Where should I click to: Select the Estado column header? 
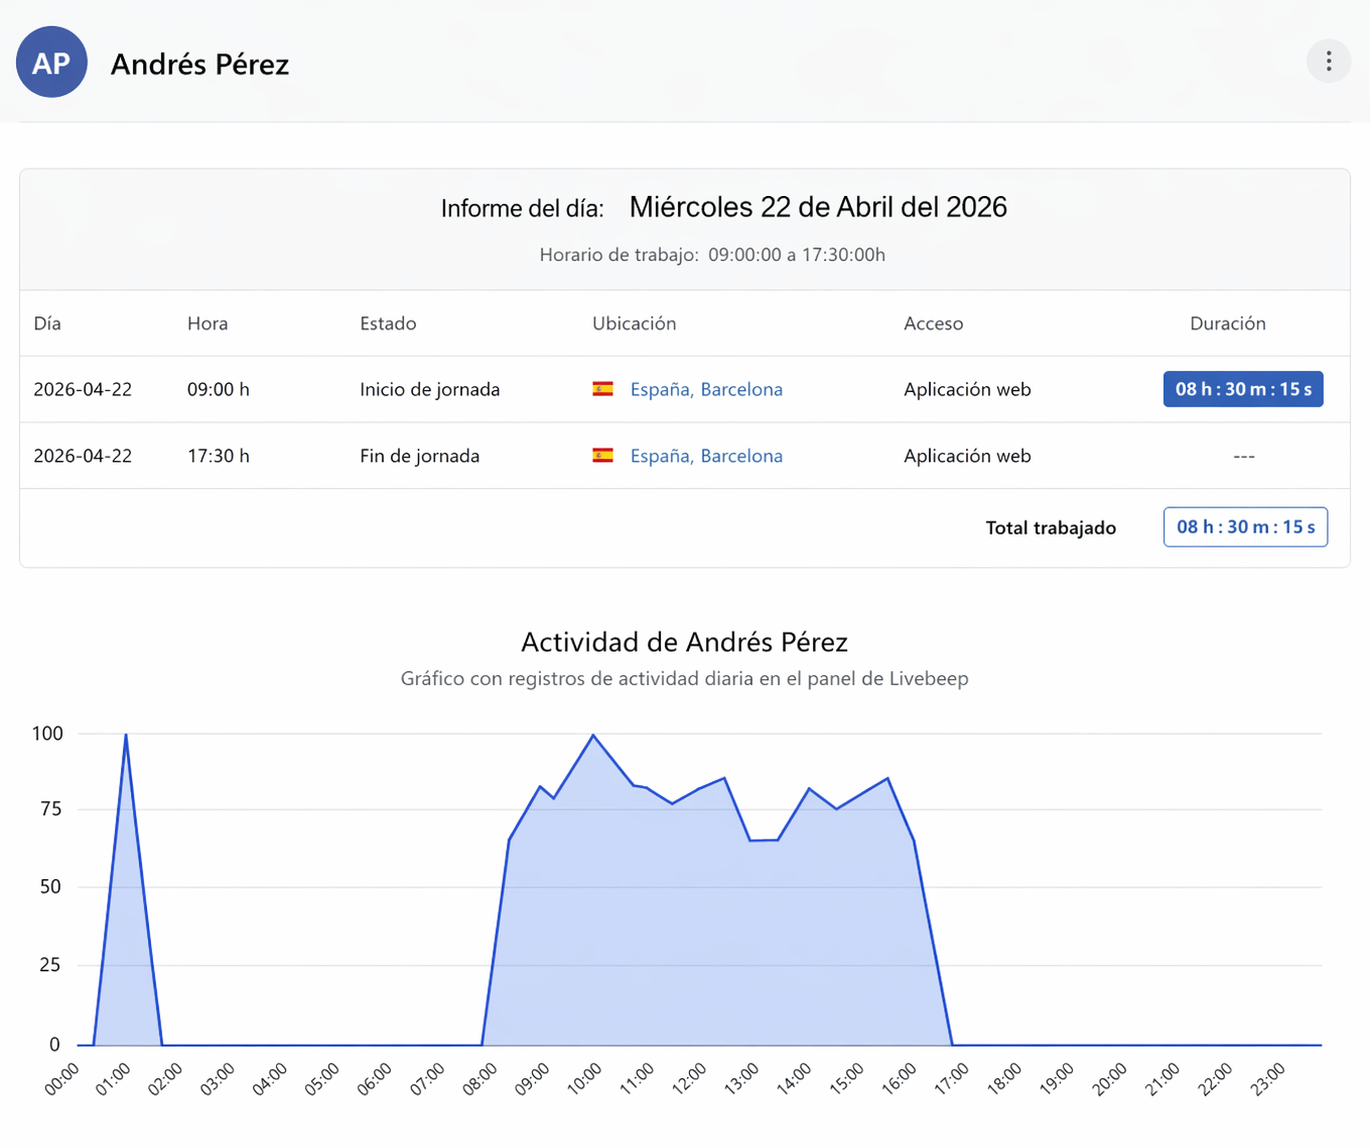388,323
